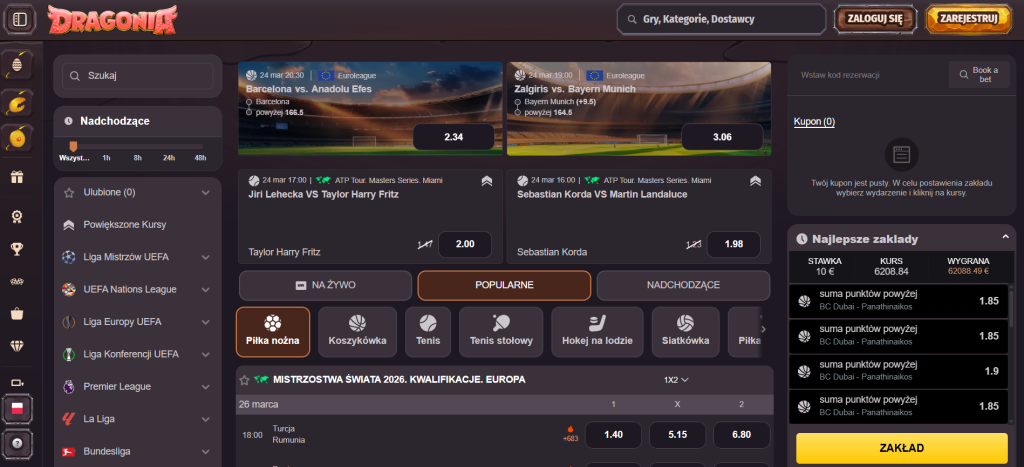Viewport: 1024px width, 467px height.
Task: Toggle the sidebar menu icon
Action: [x=20, y=19]
